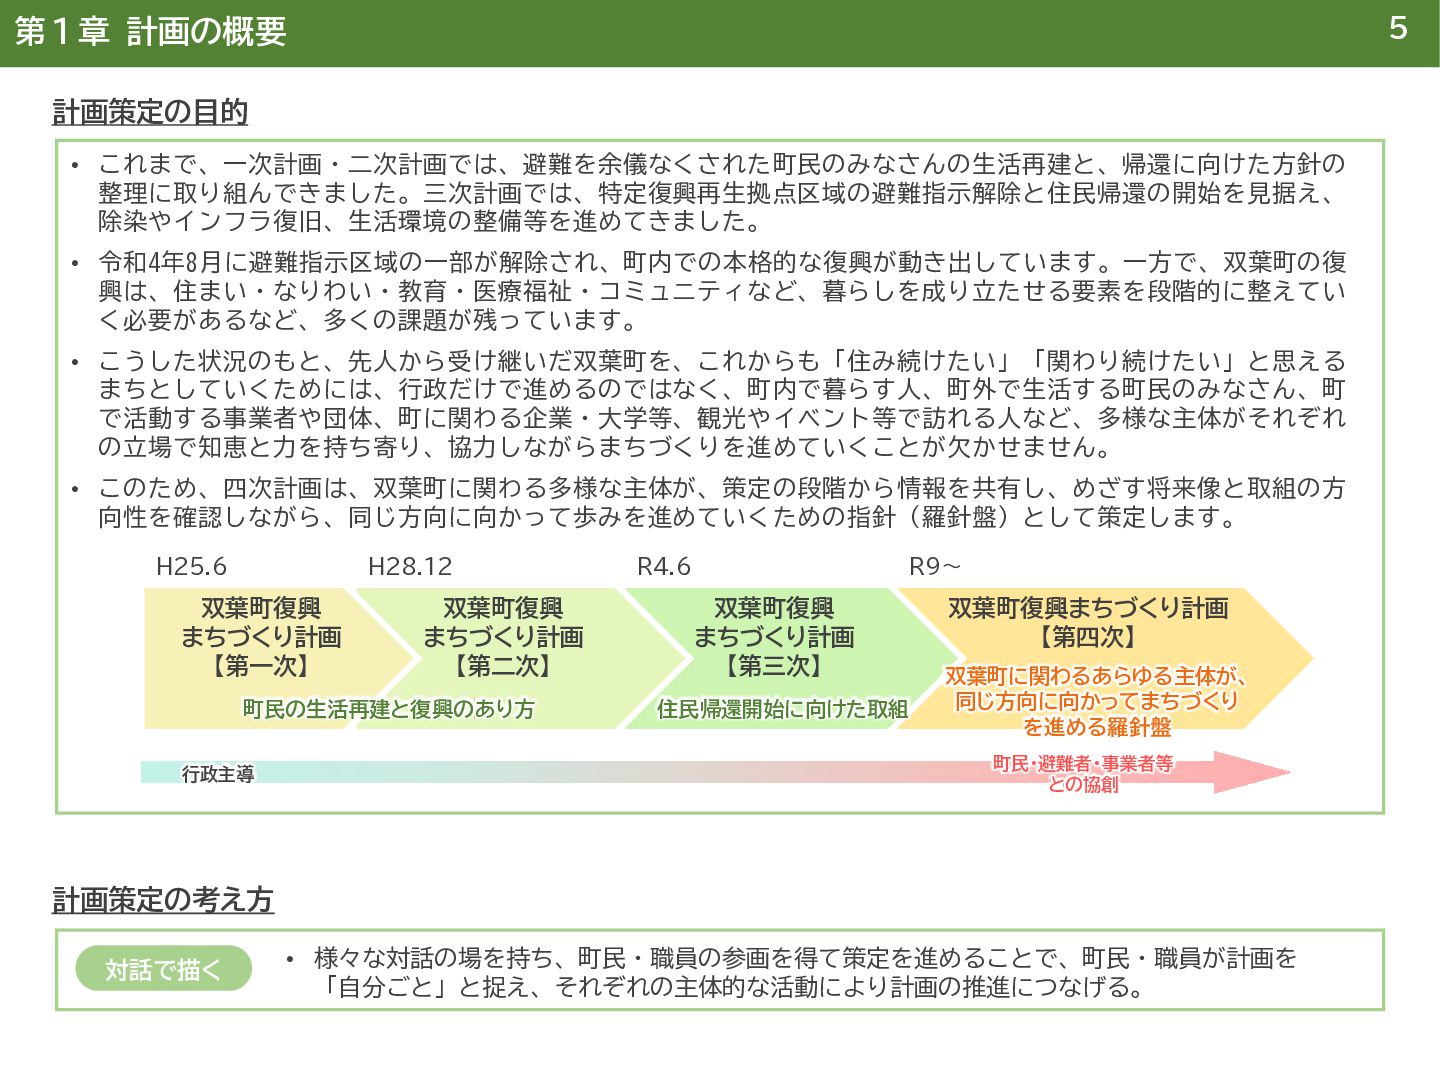Click the text 町民の生活再建と復興のあり方
The height and width of the screenshot is (1080, 1440).
[389, 709]
